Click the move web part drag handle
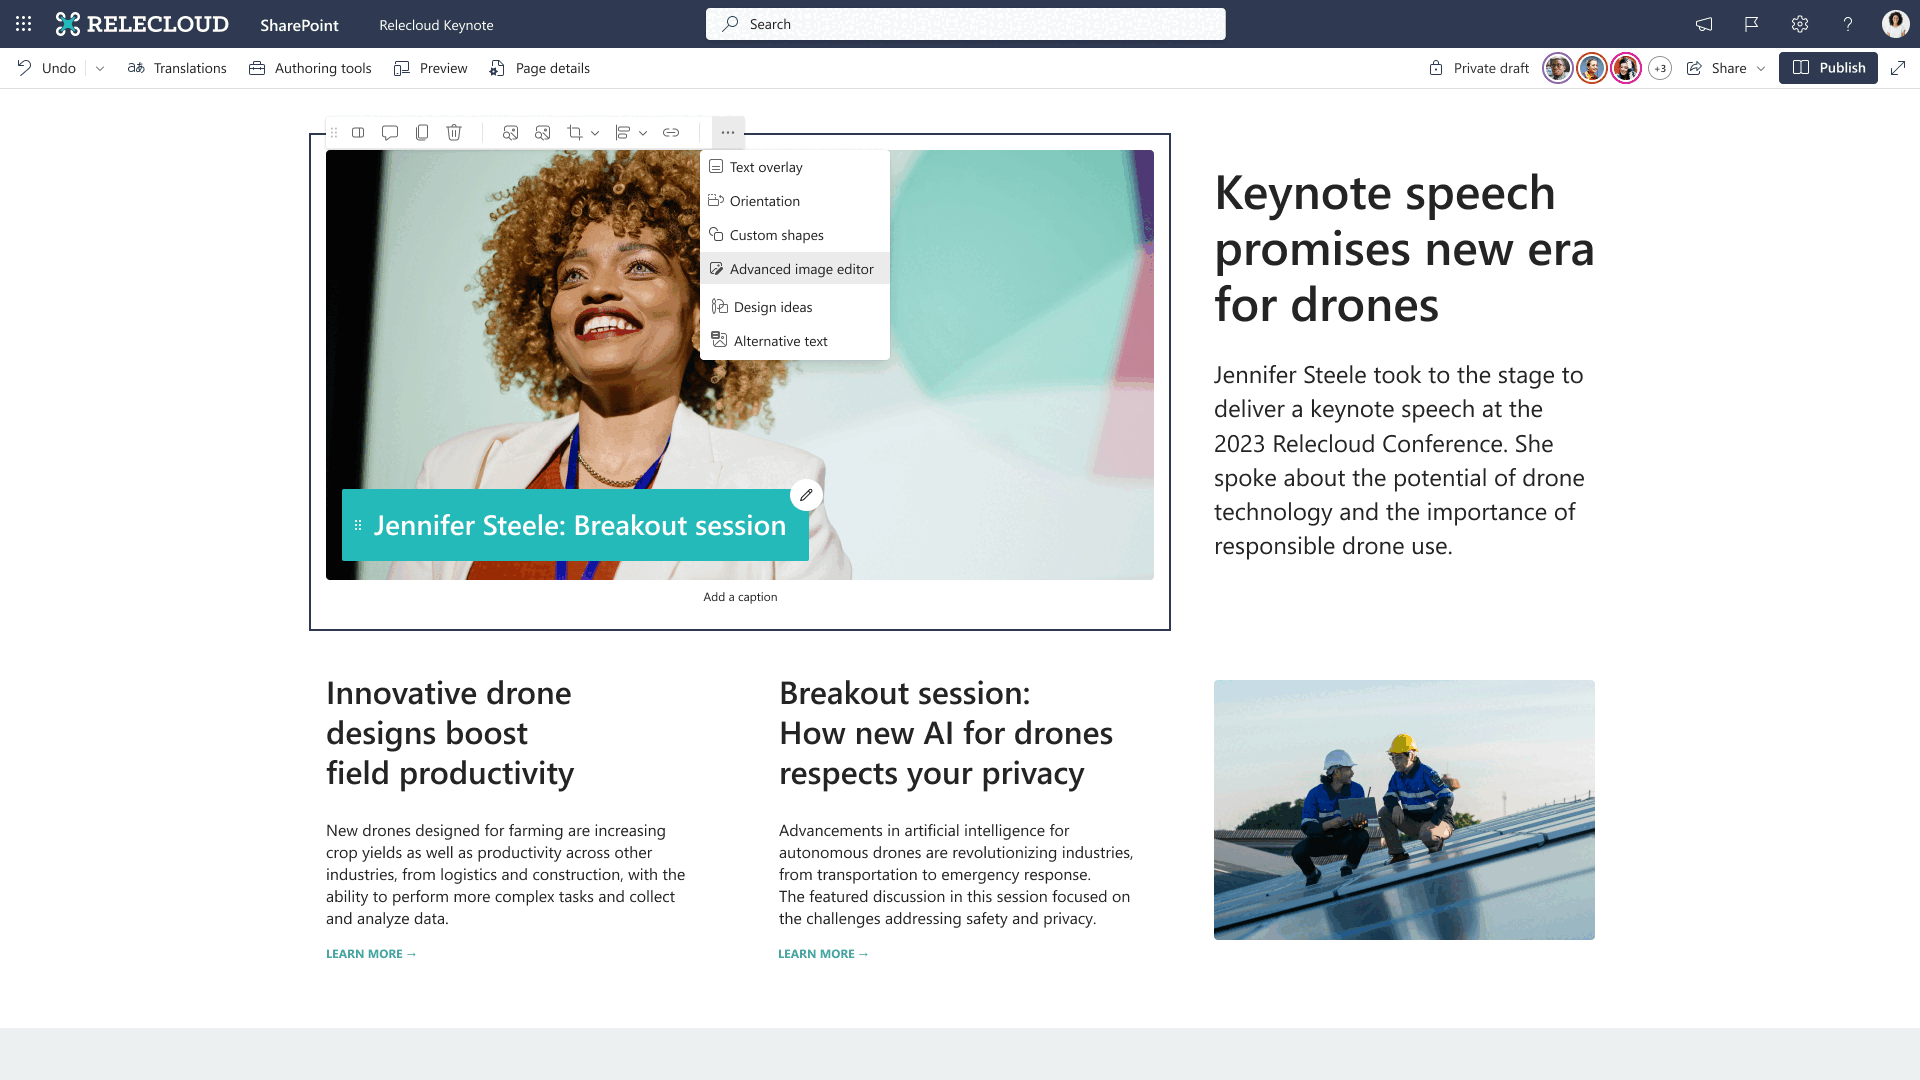The image size is (1920, 1080). (334, 132)
